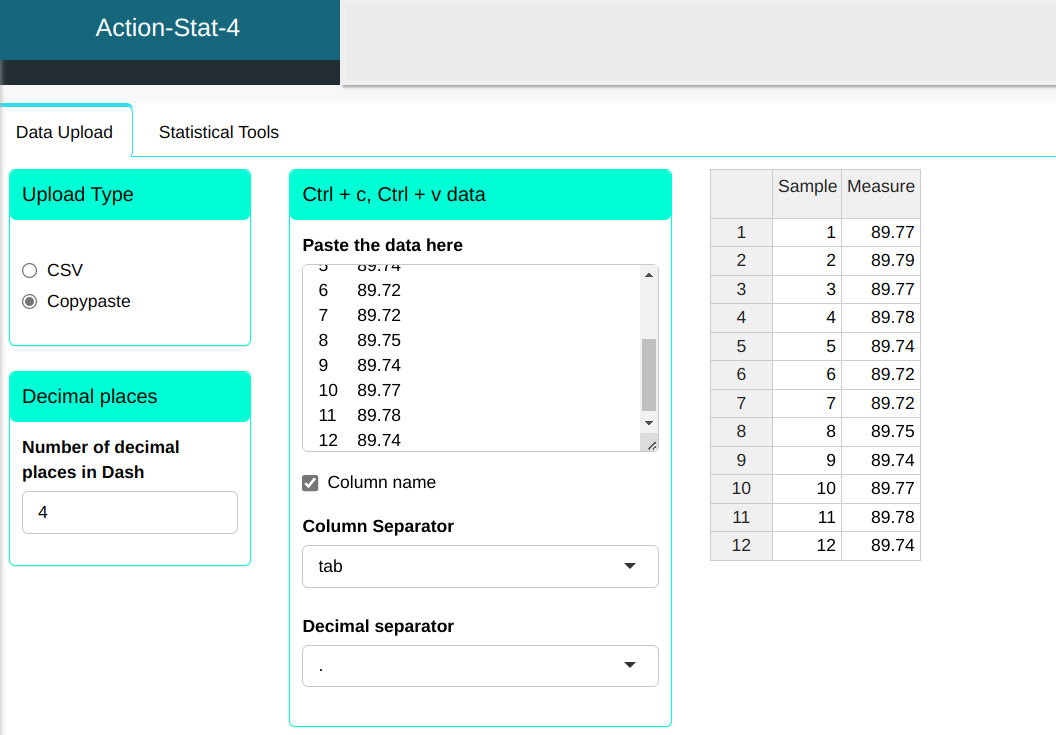
Task: Focus the number of decimal places field
Action: coord(130,512)
